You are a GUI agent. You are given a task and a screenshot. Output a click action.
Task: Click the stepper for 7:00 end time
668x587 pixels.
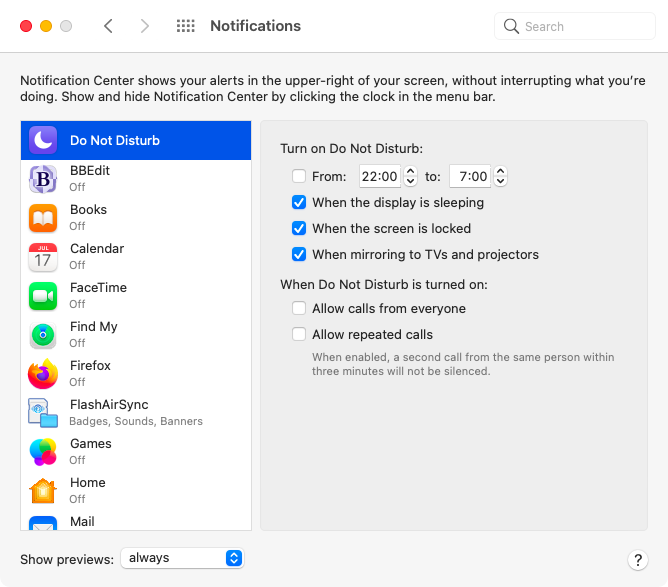500,177
